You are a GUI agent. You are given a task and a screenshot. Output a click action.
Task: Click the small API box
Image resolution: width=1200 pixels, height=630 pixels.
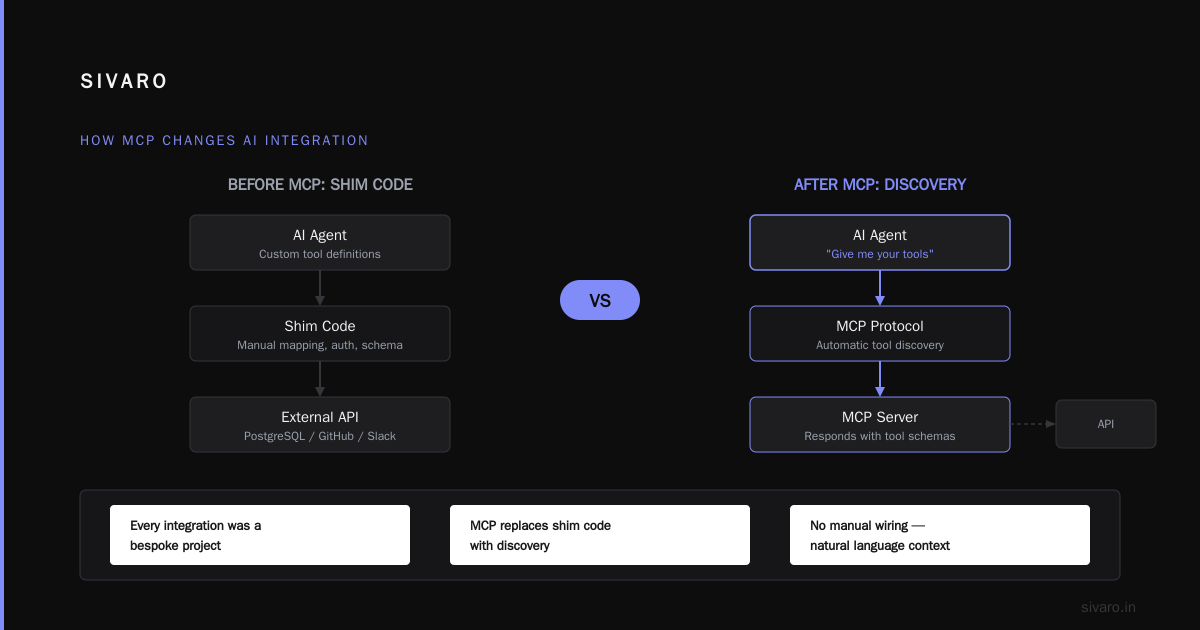[x=1106, y=424]
